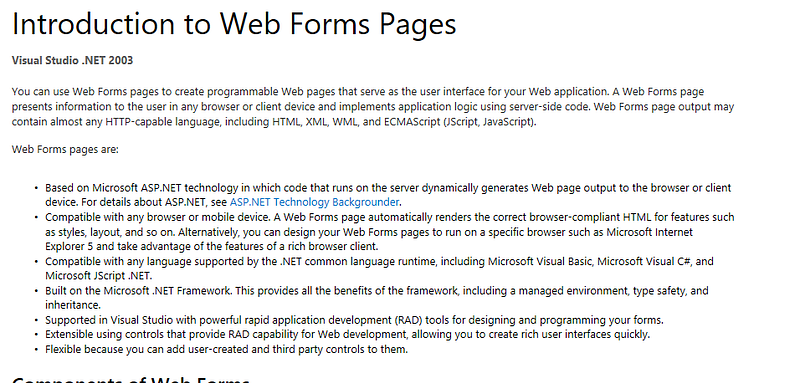This screenshot has height=383, width=800.
Task: Click the paragraph starting 'You can use Web Forms pages'
Action: pos(372,107)
